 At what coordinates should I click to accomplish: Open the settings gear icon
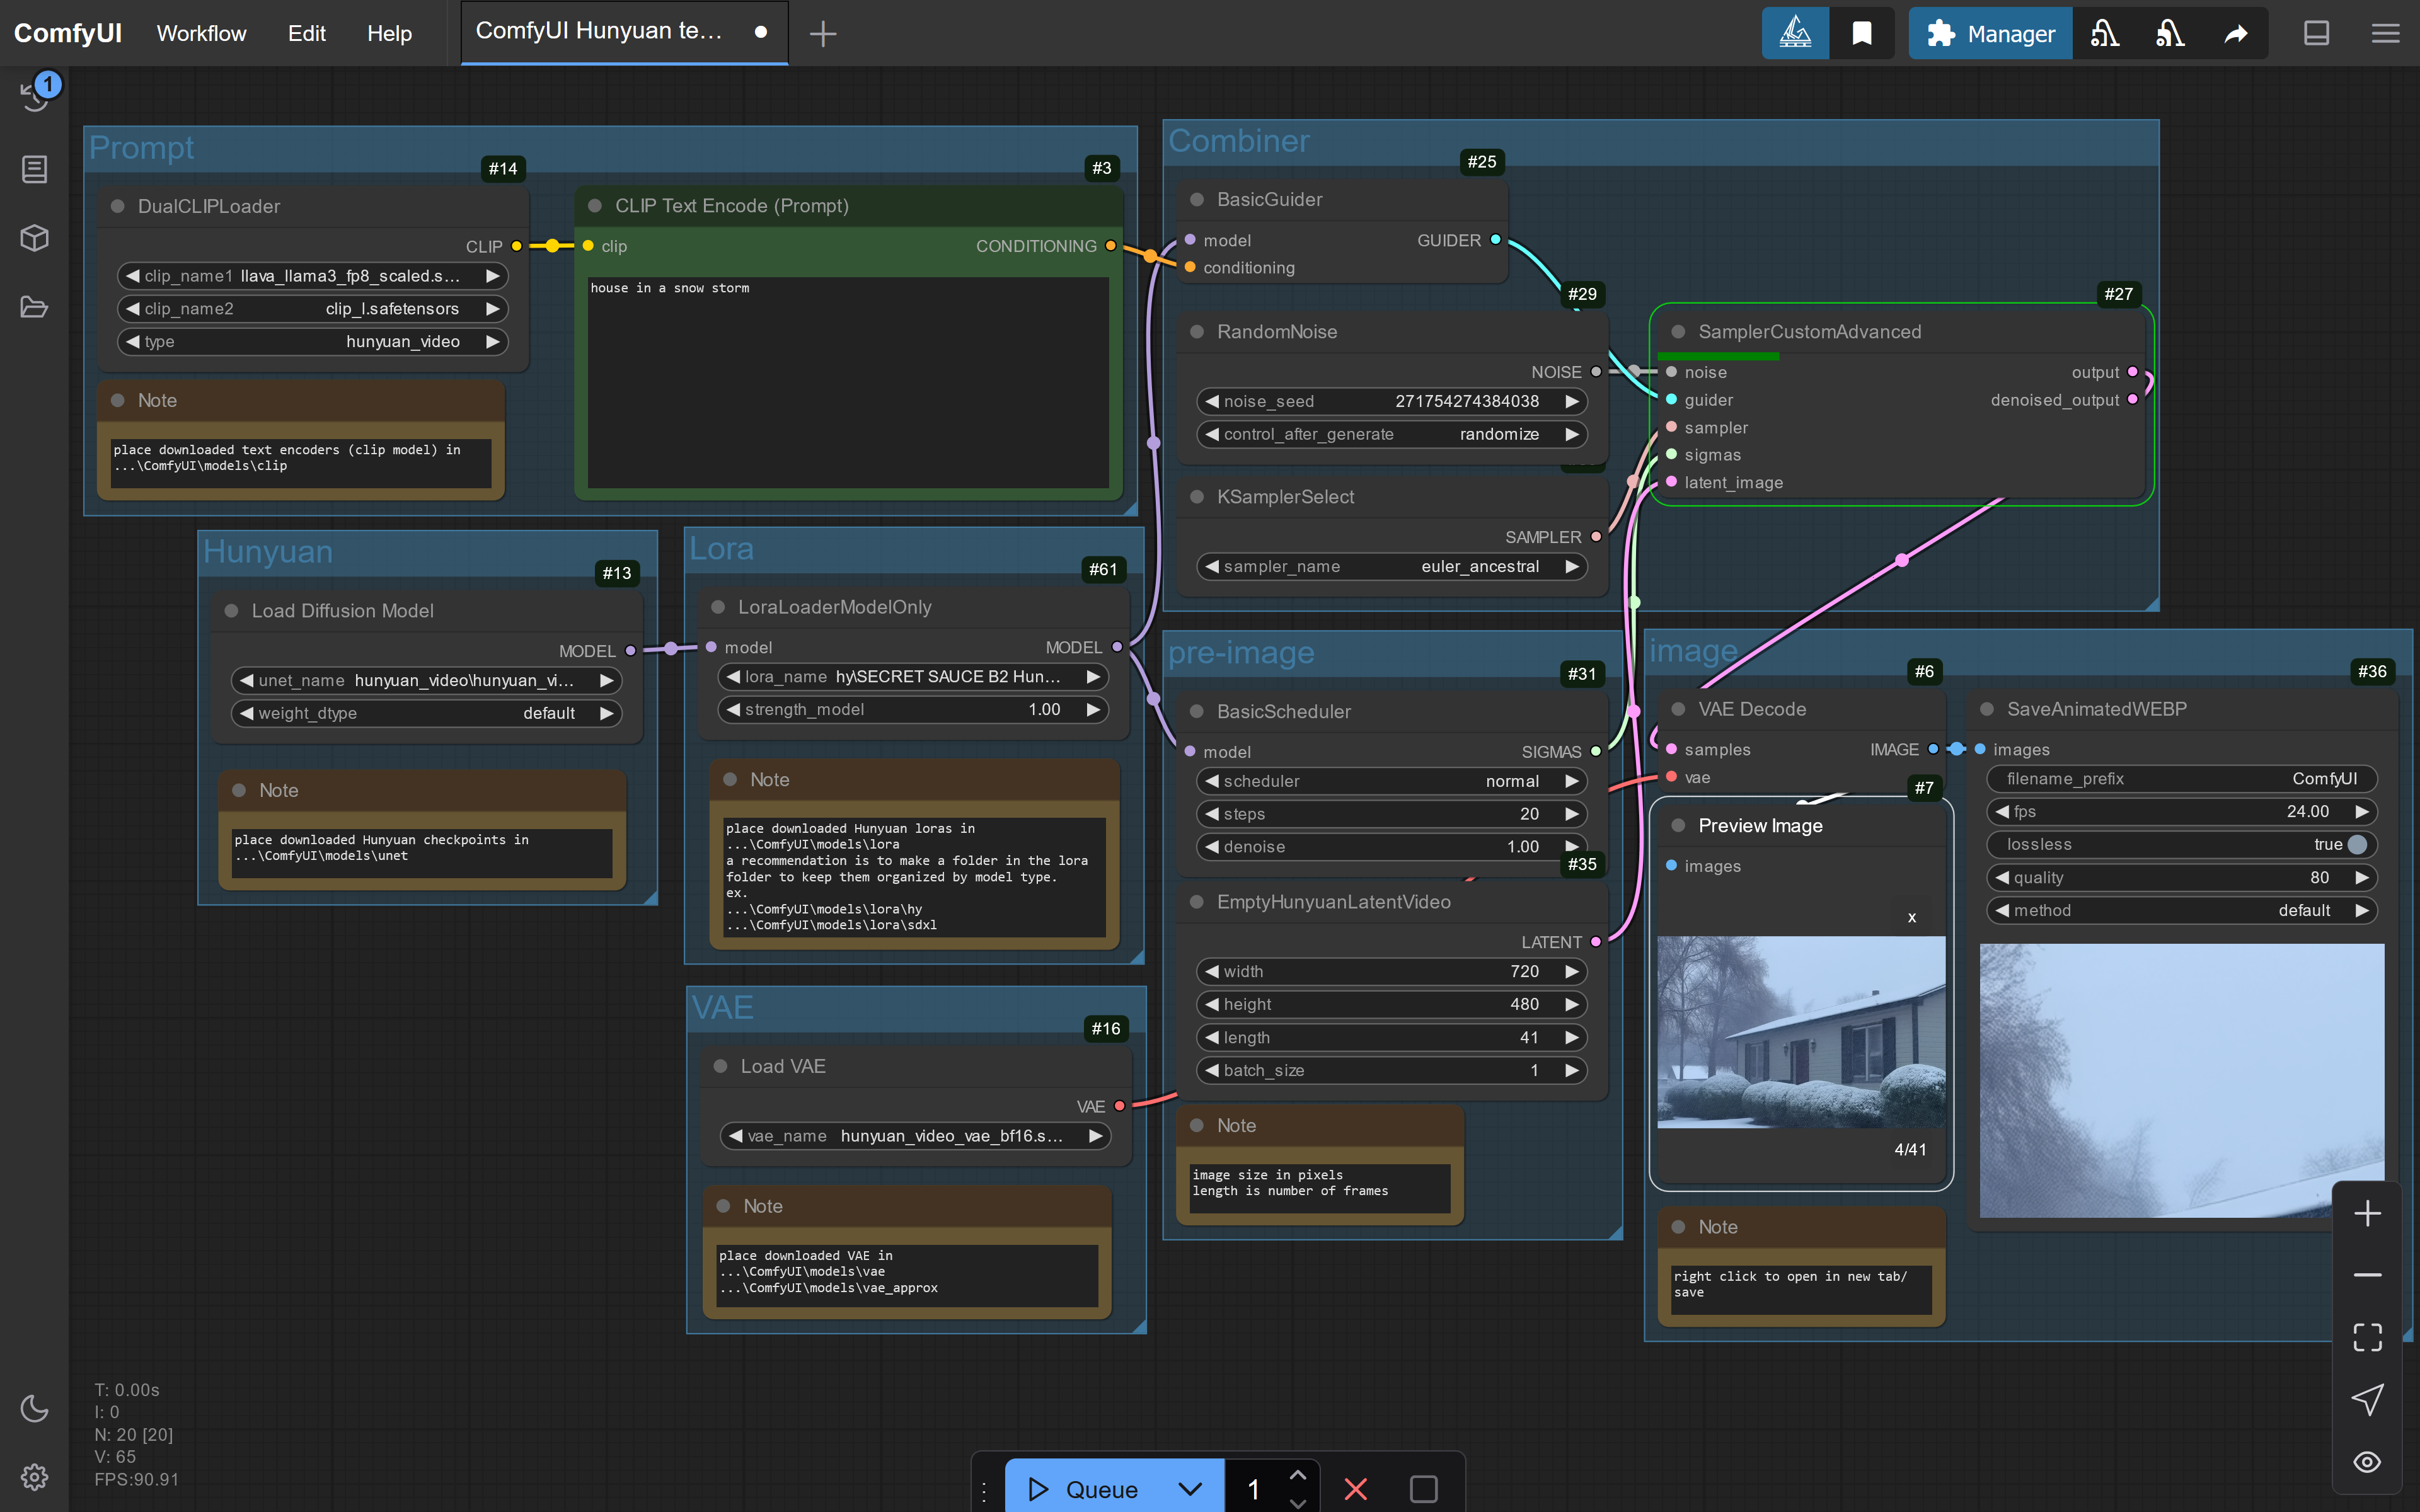click(35, 1477)
